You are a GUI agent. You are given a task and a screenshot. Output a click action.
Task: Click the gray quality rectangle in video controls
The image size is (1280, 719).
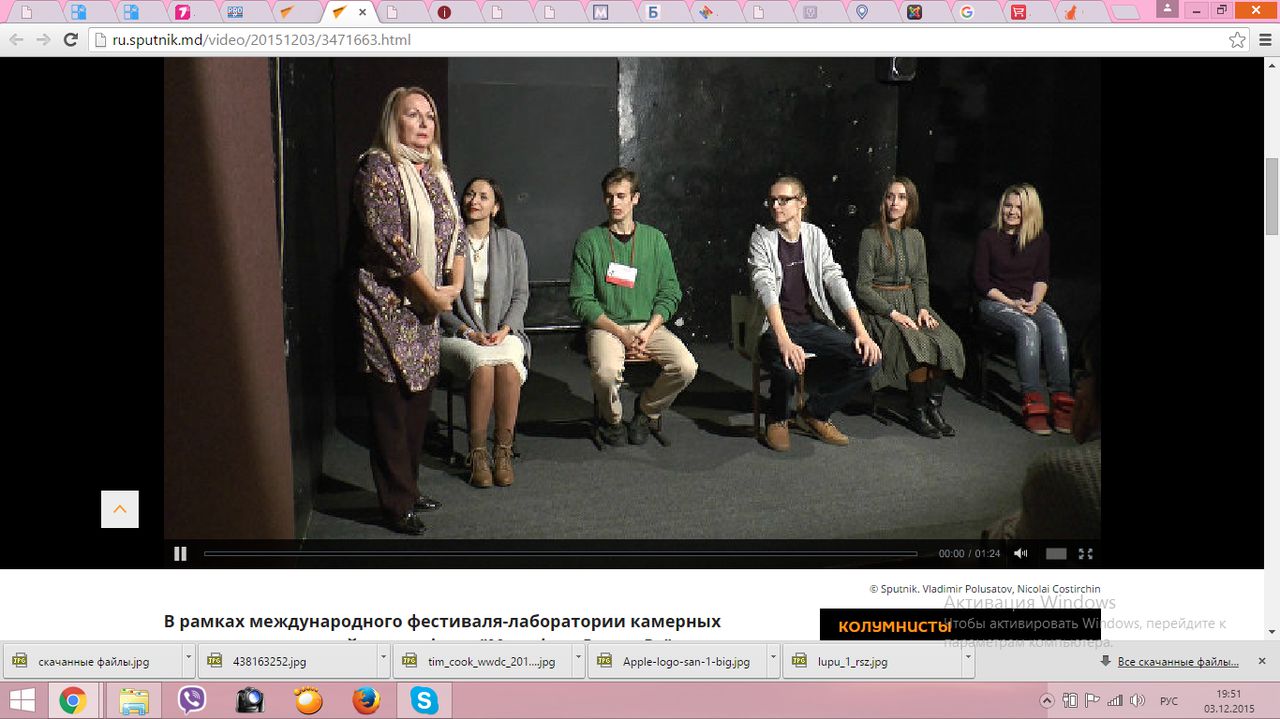(x=1056, y=553)
